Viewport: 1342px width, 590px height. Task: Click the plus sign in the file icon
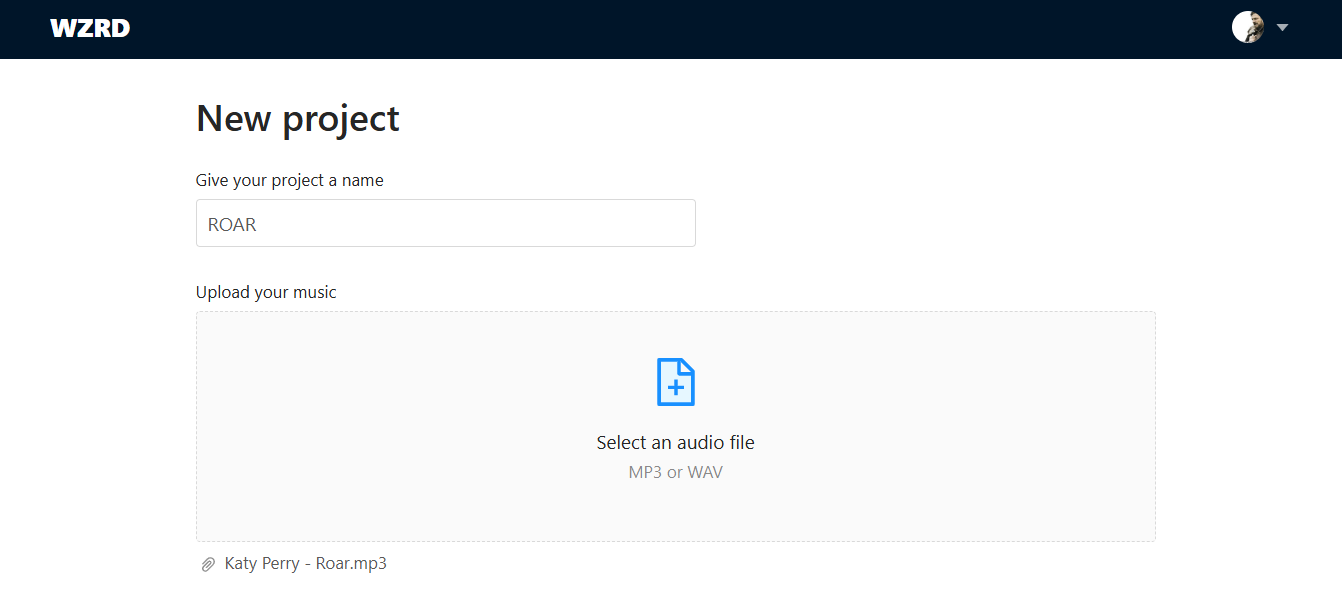[x=676, y=387]
